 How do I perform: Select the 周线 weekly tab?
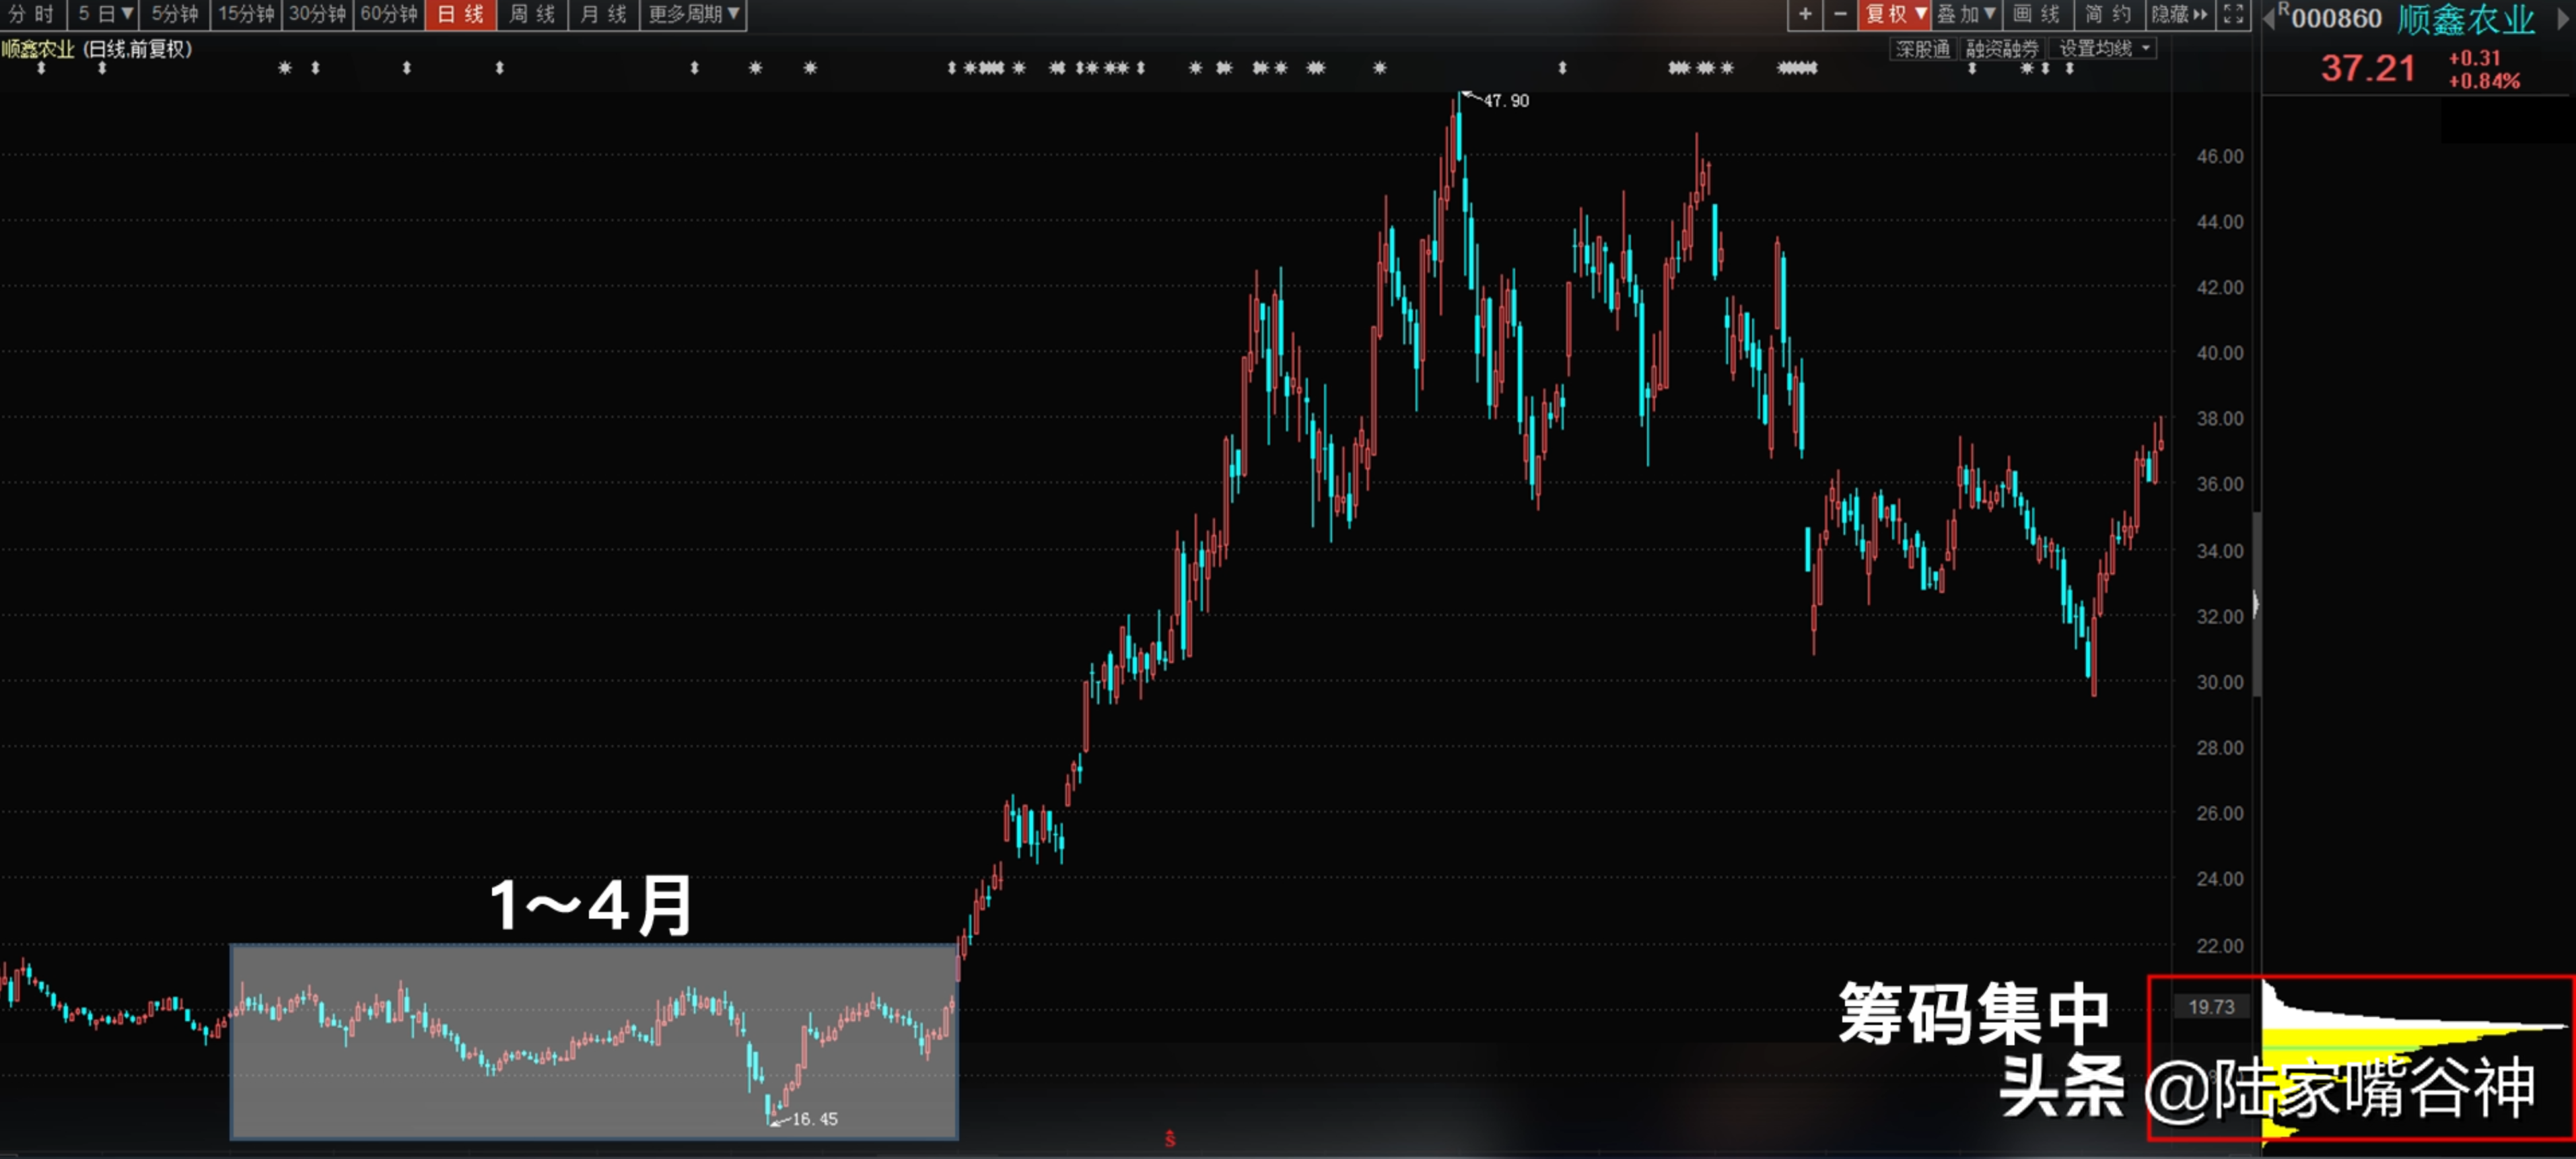point(532,14)
